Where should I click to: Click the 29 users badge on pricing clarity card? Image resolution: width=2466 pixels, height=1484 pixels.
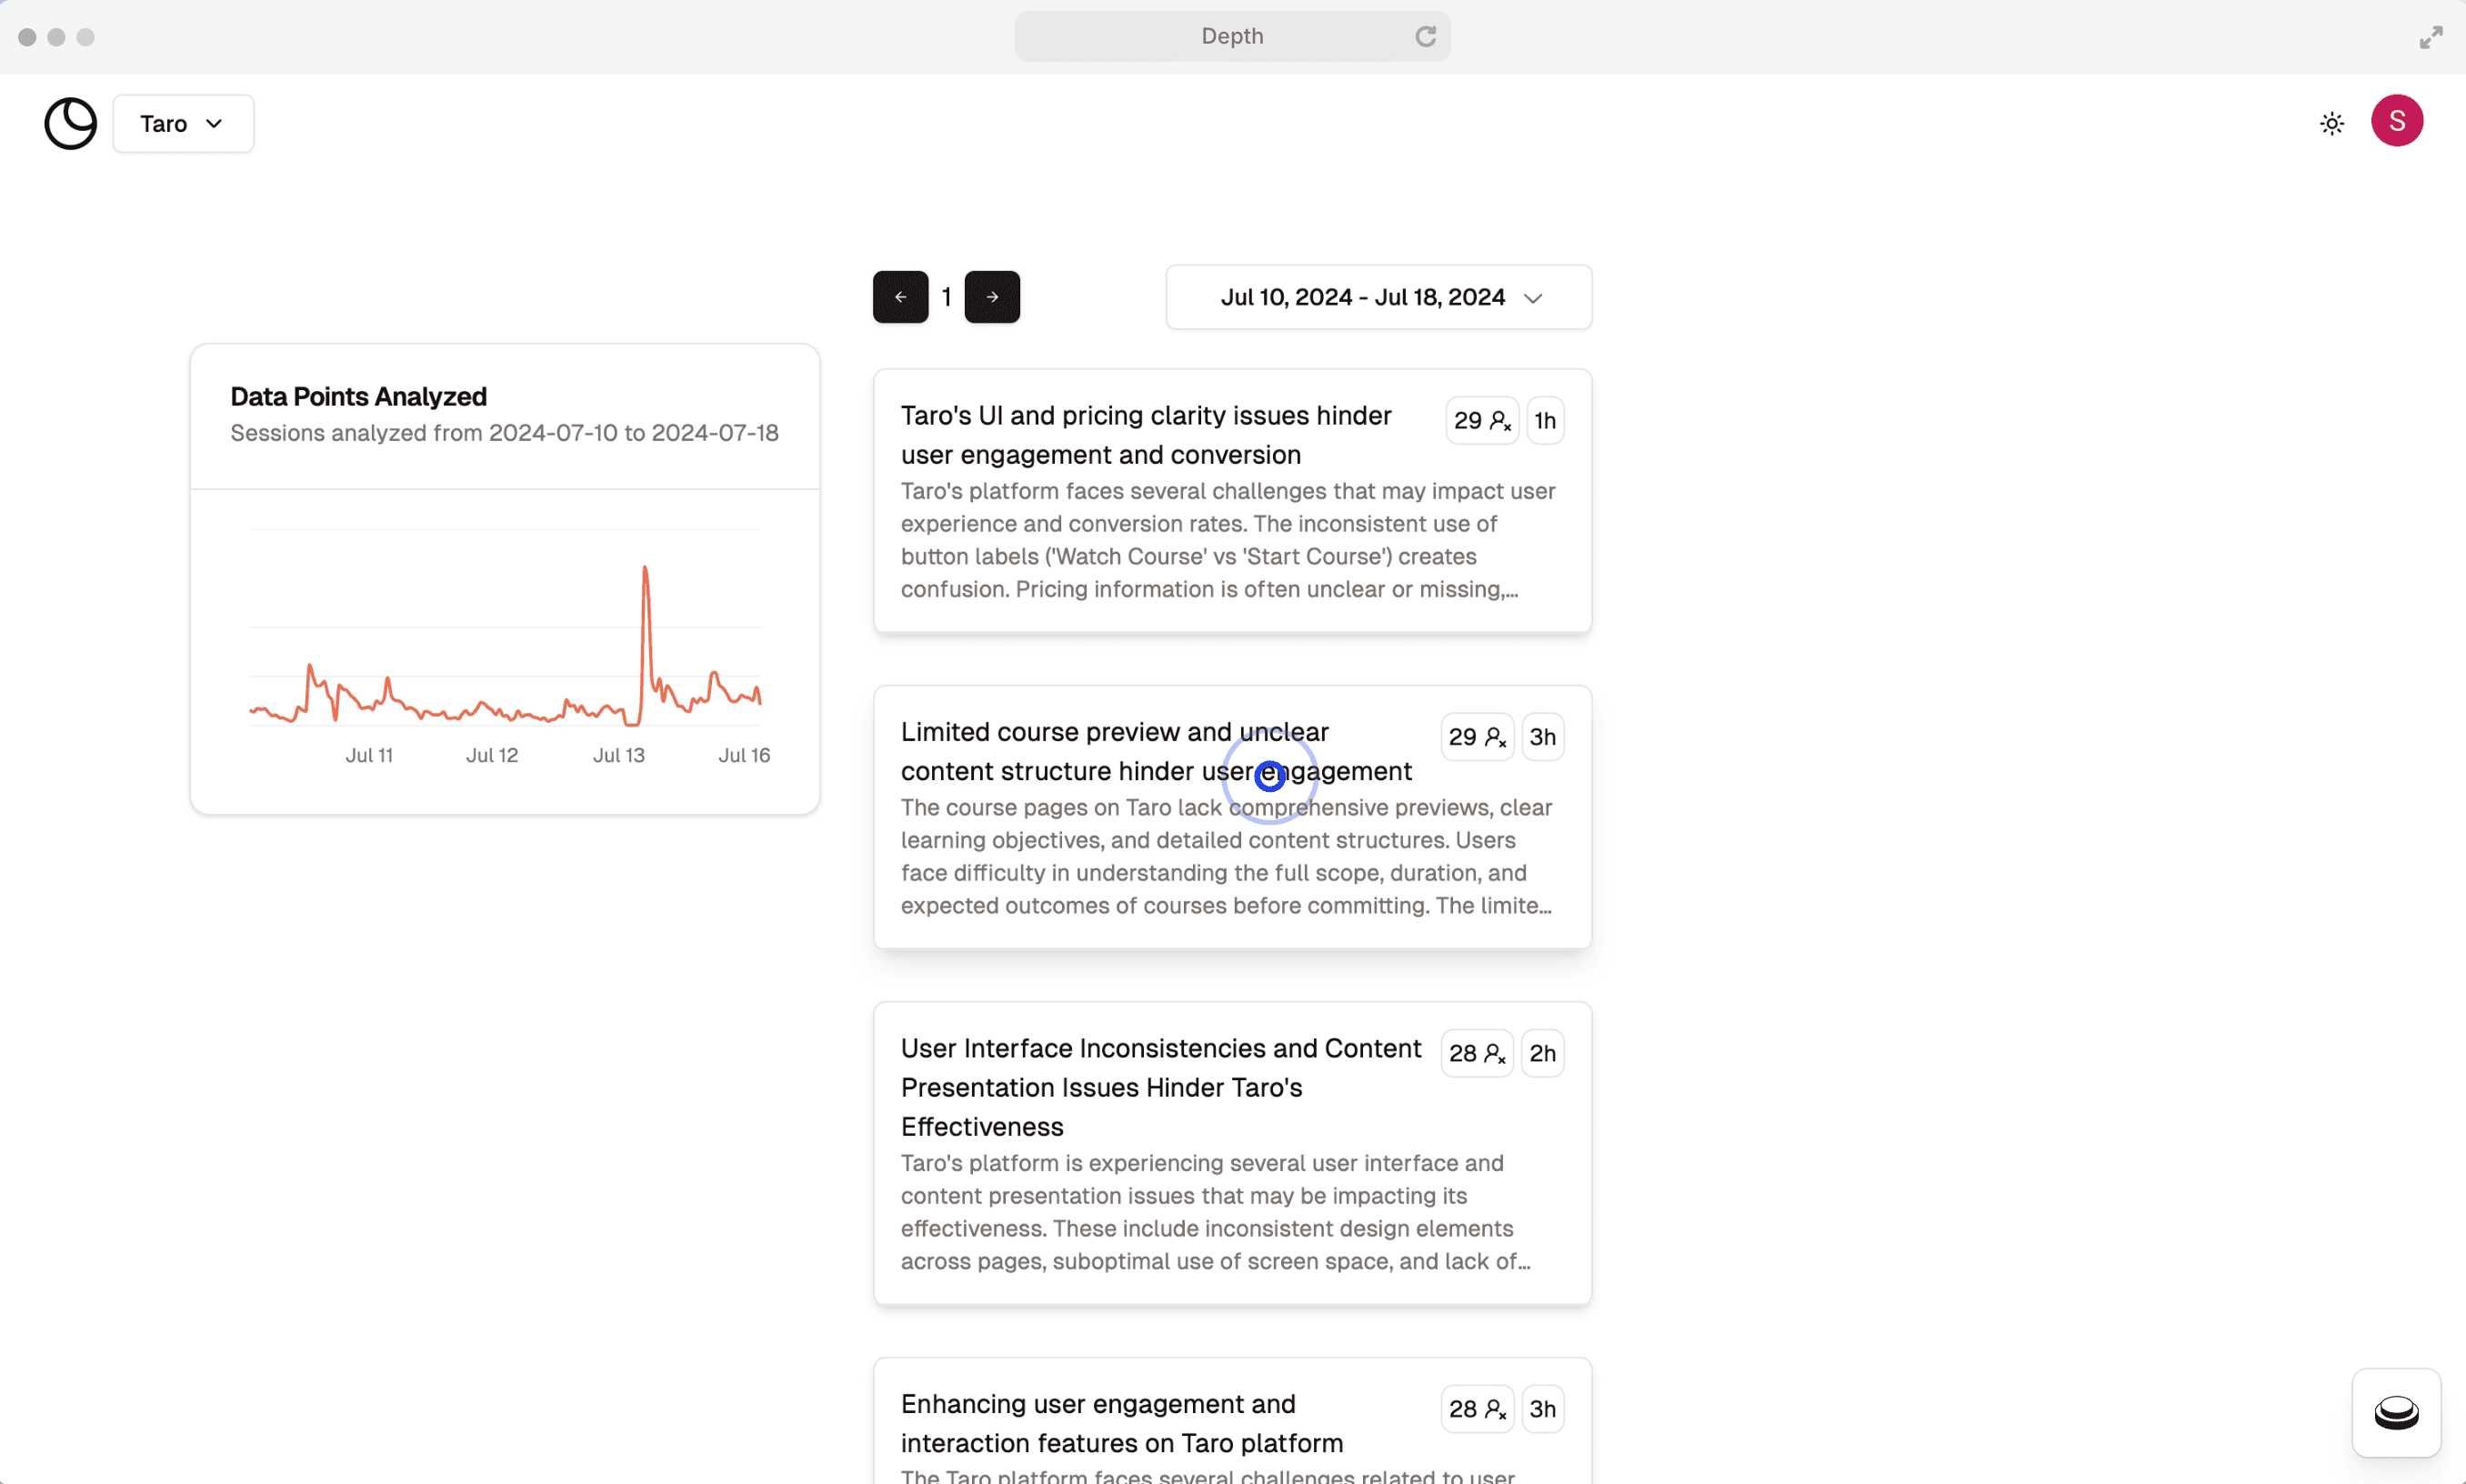pos(1481,421)
